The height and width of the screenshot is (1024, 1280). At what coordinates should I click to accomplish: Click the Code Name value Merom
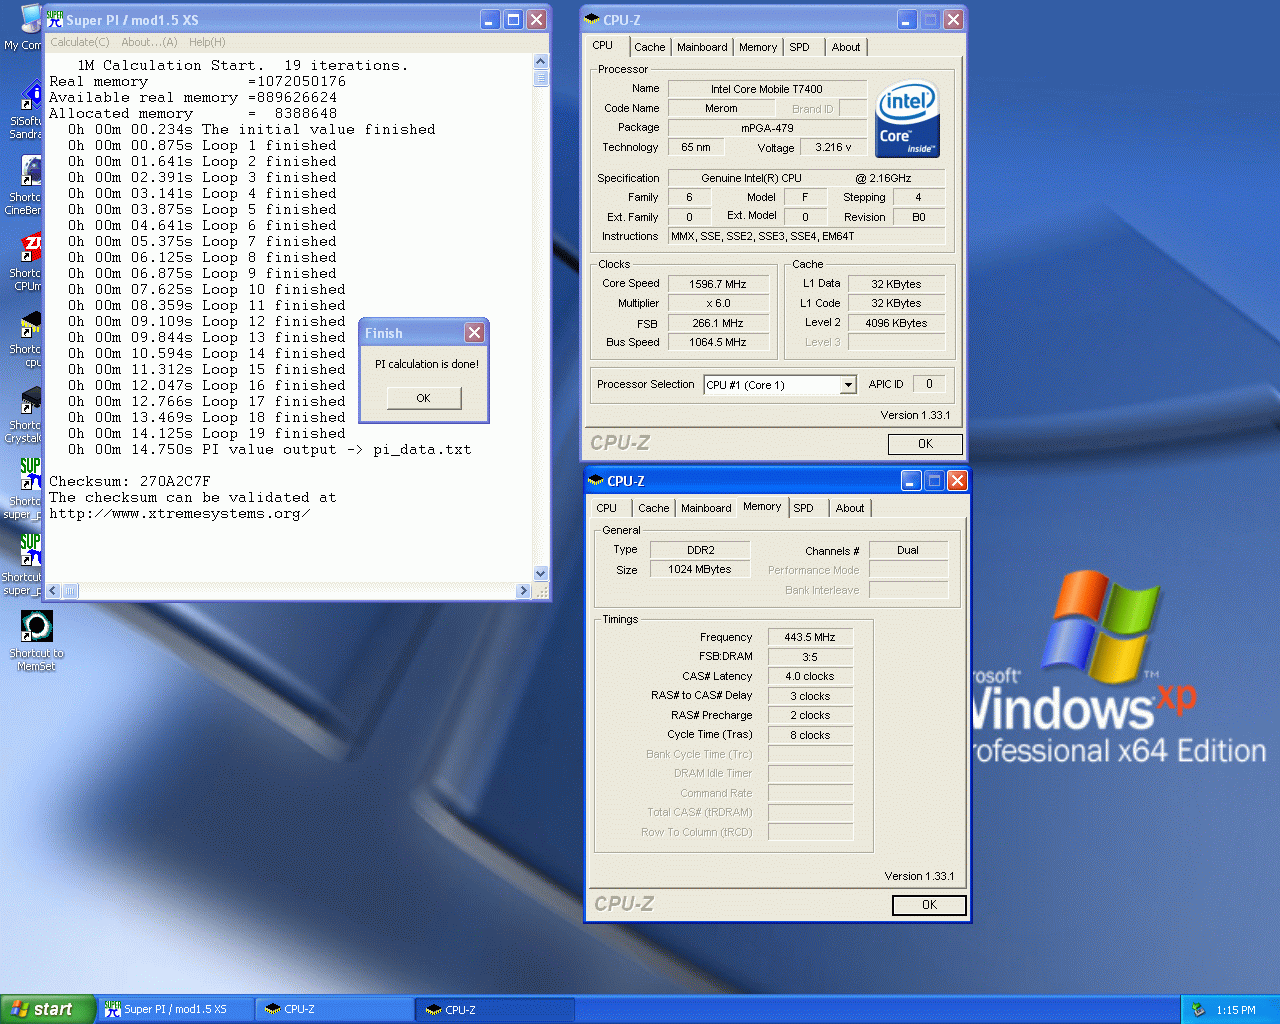(x=721, y=108)
